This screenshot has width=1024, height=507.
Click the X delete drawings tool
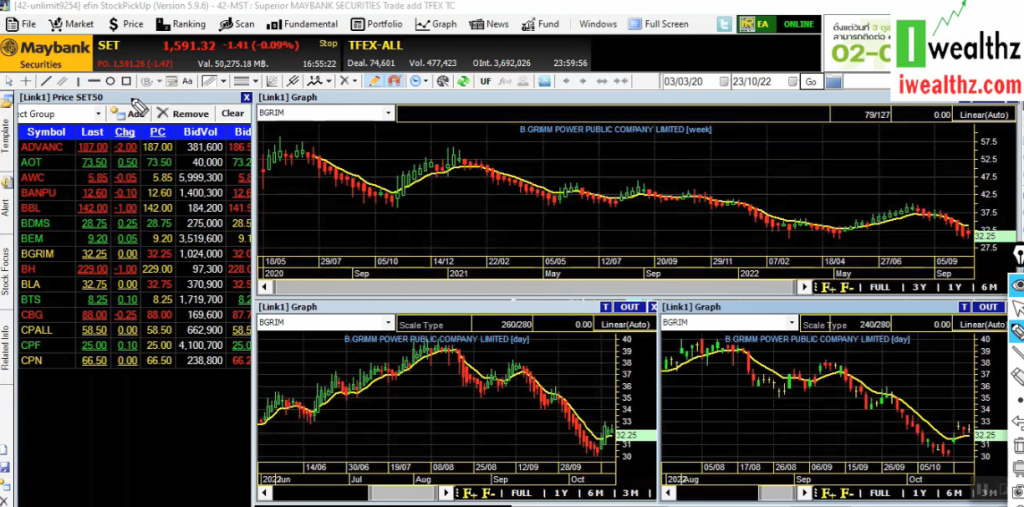[x=344, y=81]
